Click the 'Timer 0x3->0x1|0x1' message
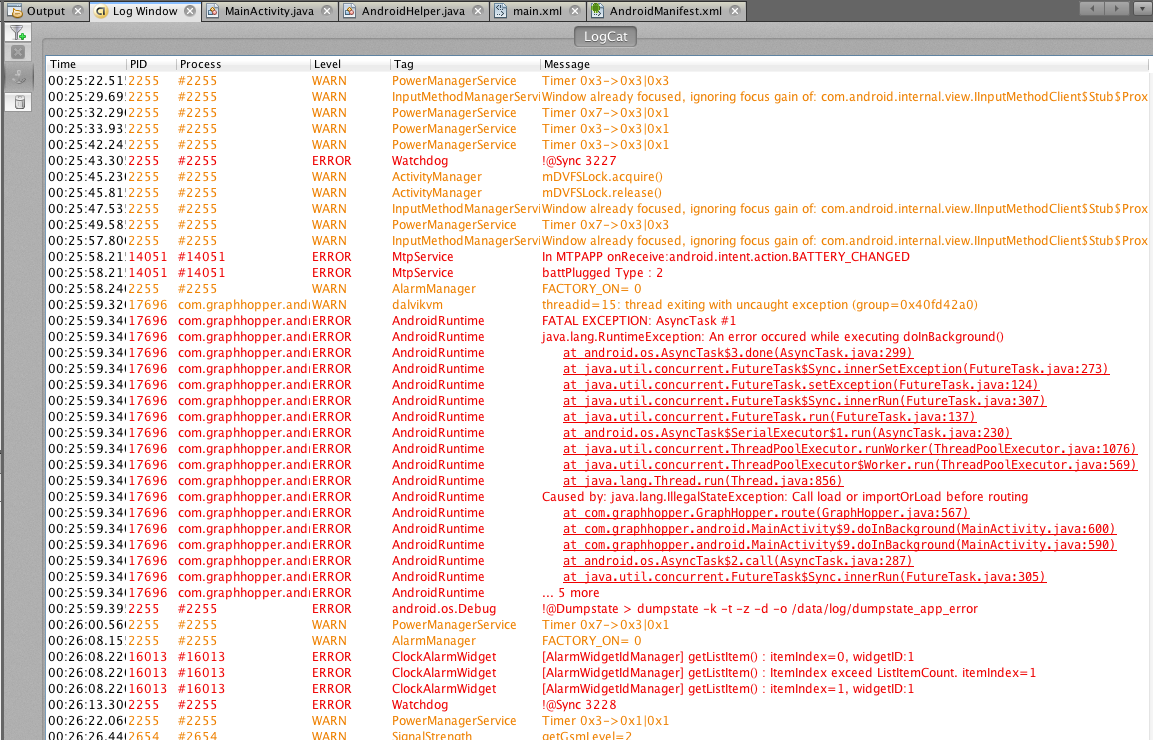This screenshot has height=740, width=1153. [605, 721]
